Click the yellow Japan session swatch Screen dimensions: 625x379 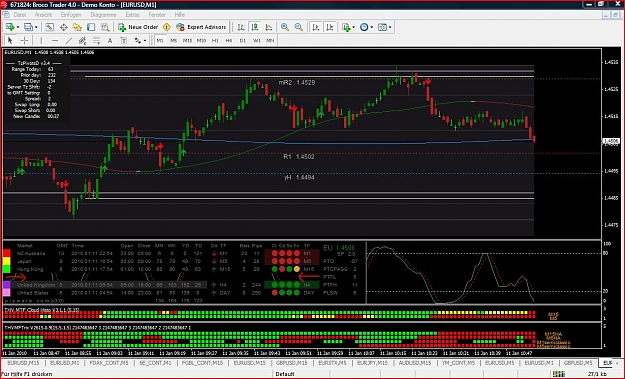[7, 261]
